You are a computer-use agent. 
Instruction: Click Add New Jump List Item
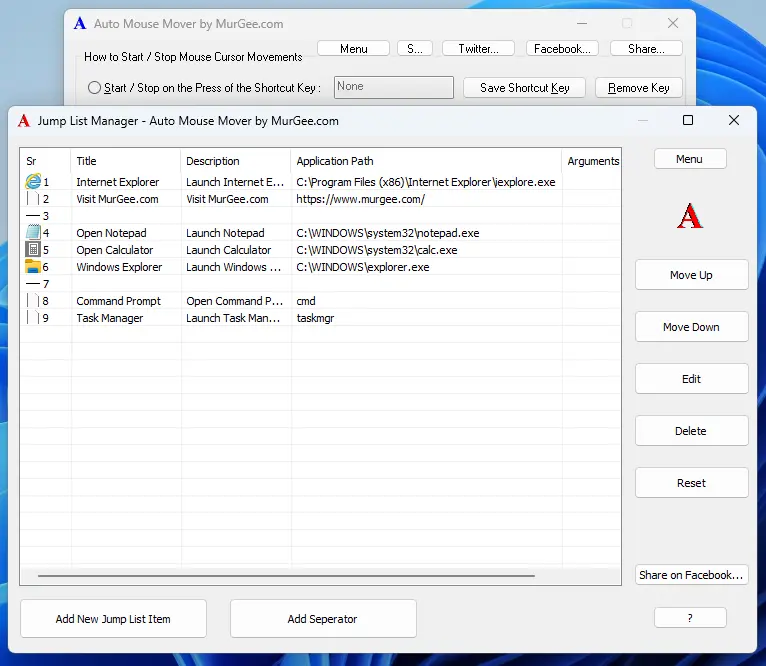(x=113, y=619)
